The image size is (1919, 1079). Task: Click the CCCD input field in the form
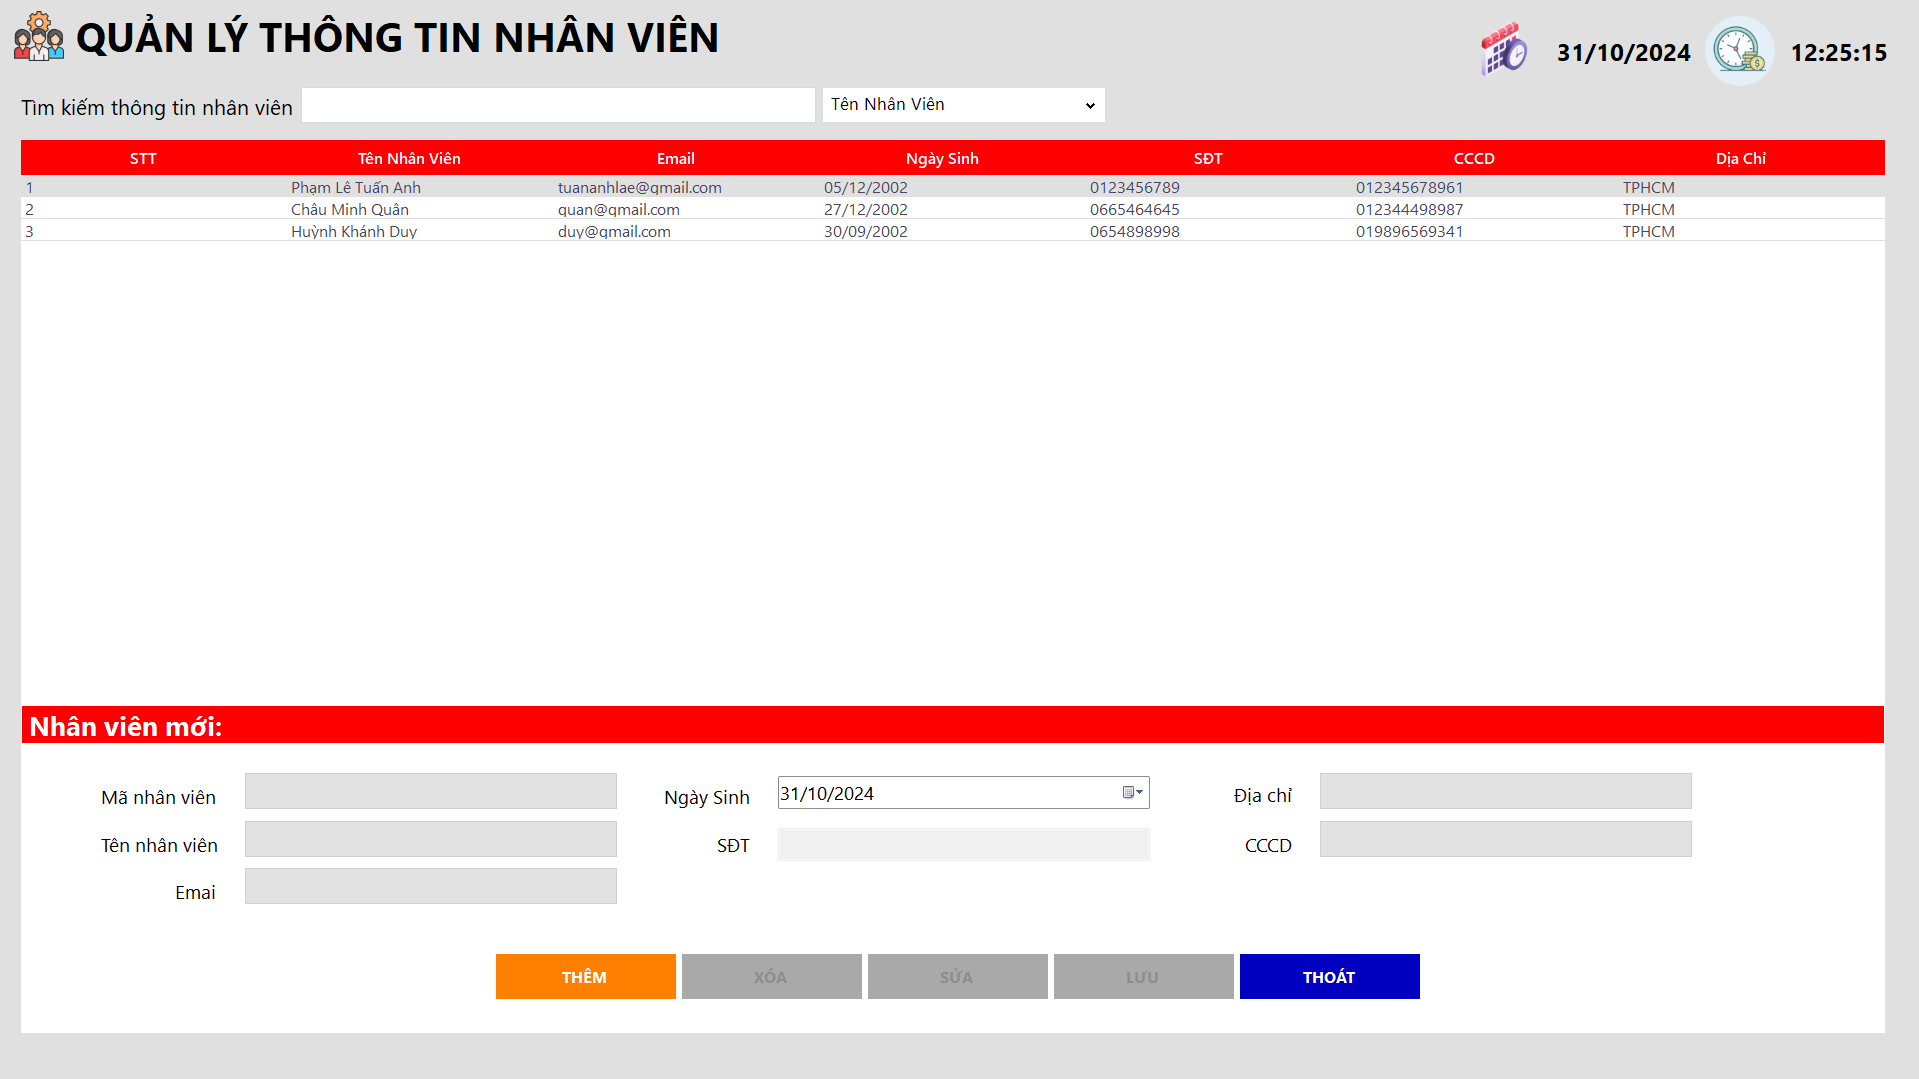[1506, 839]
